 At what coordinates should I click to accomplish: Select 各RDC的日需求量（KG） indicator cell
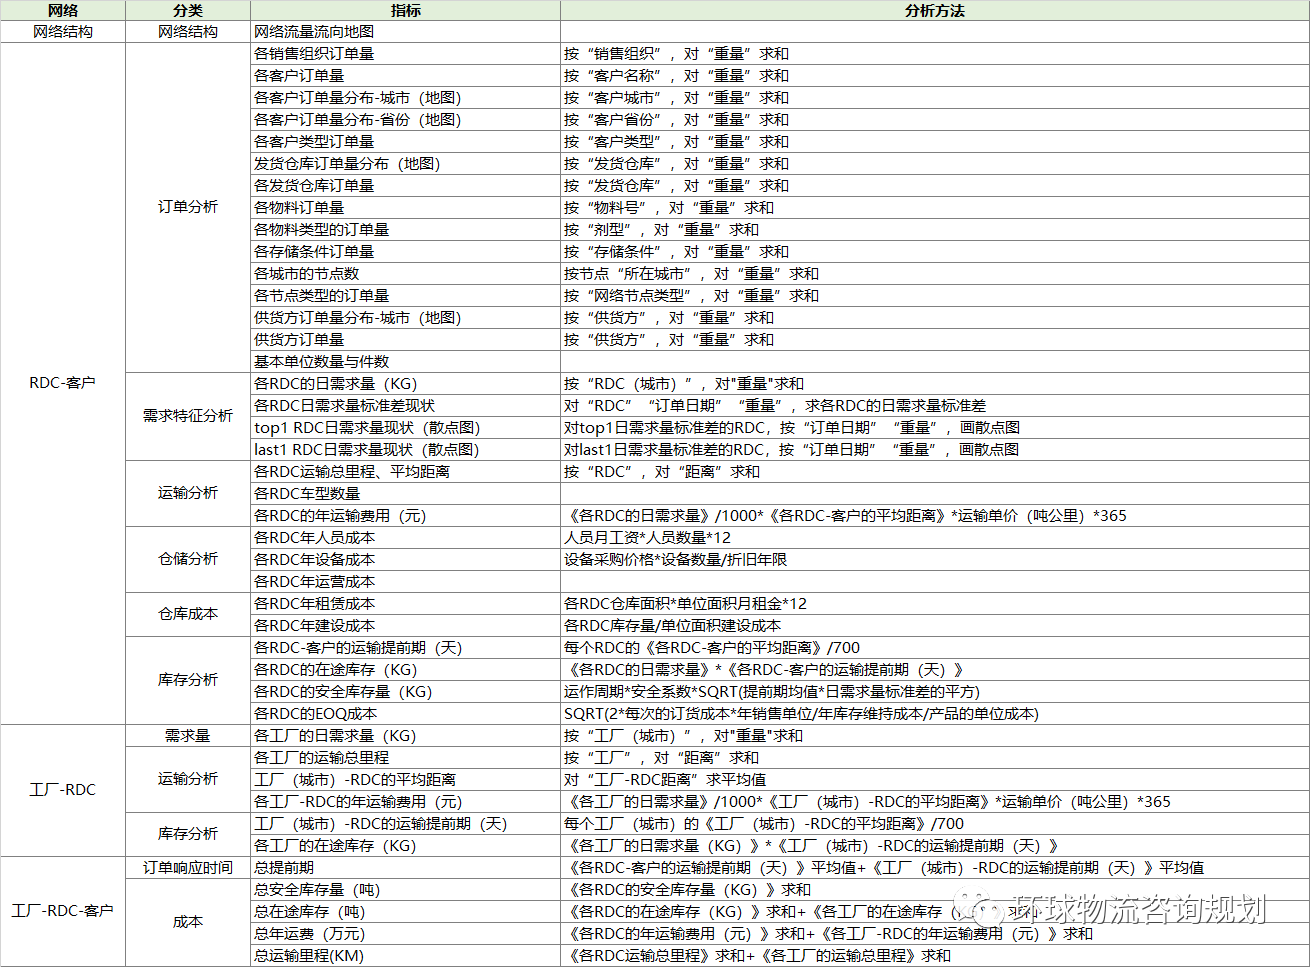pos(405,383)
